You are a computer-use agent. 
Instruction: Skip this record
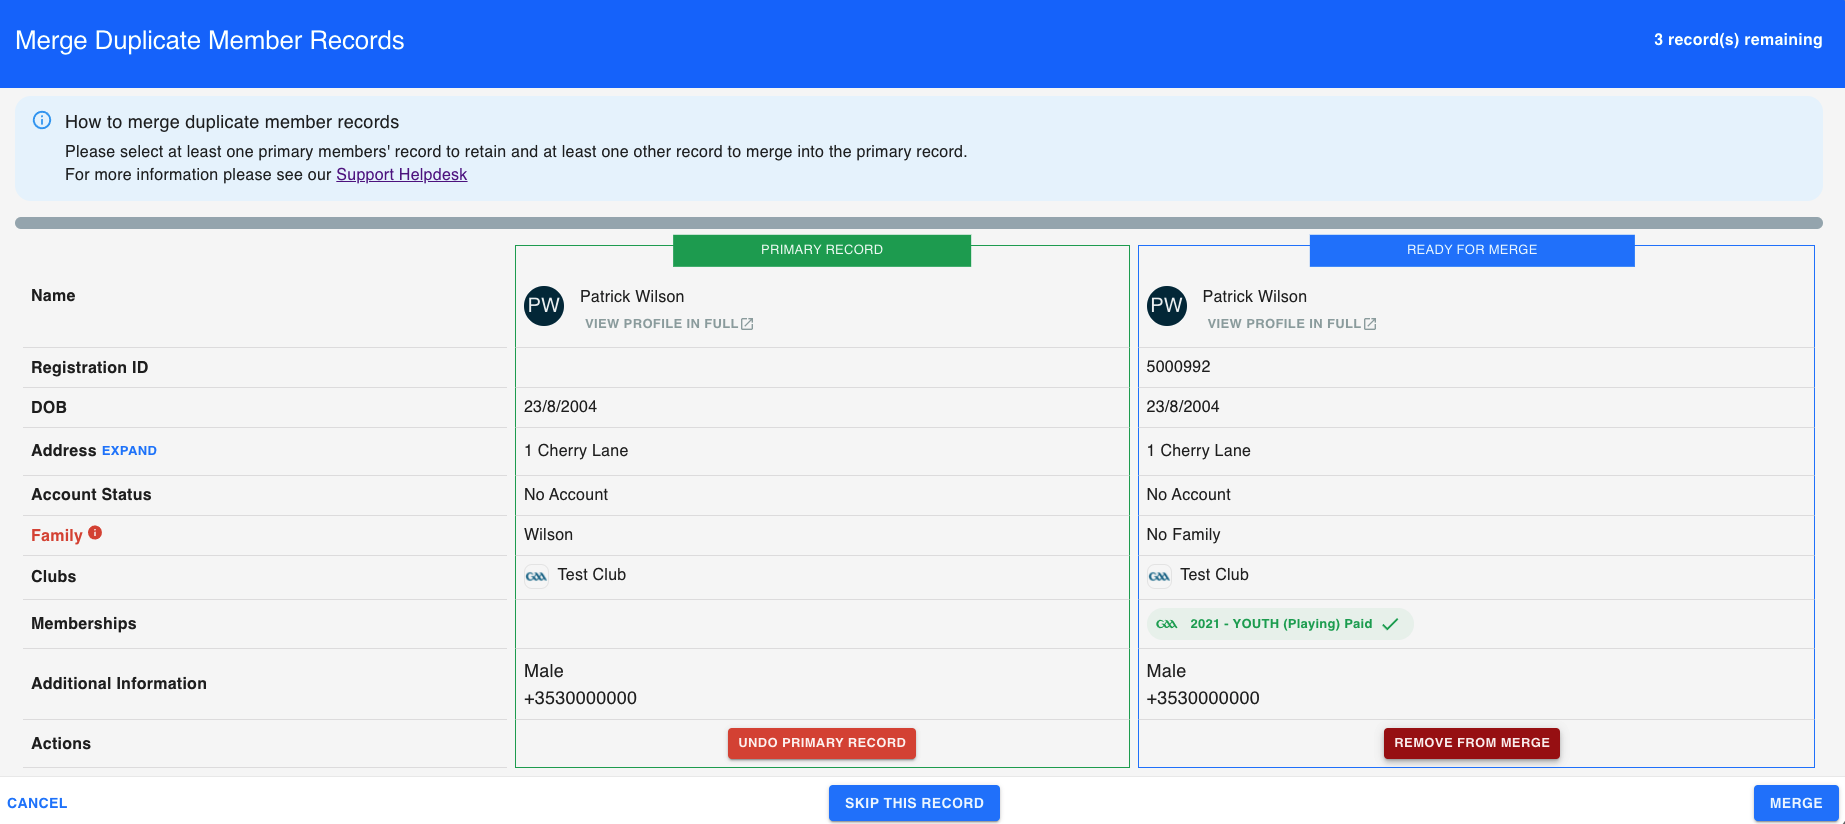pos(914,803)
